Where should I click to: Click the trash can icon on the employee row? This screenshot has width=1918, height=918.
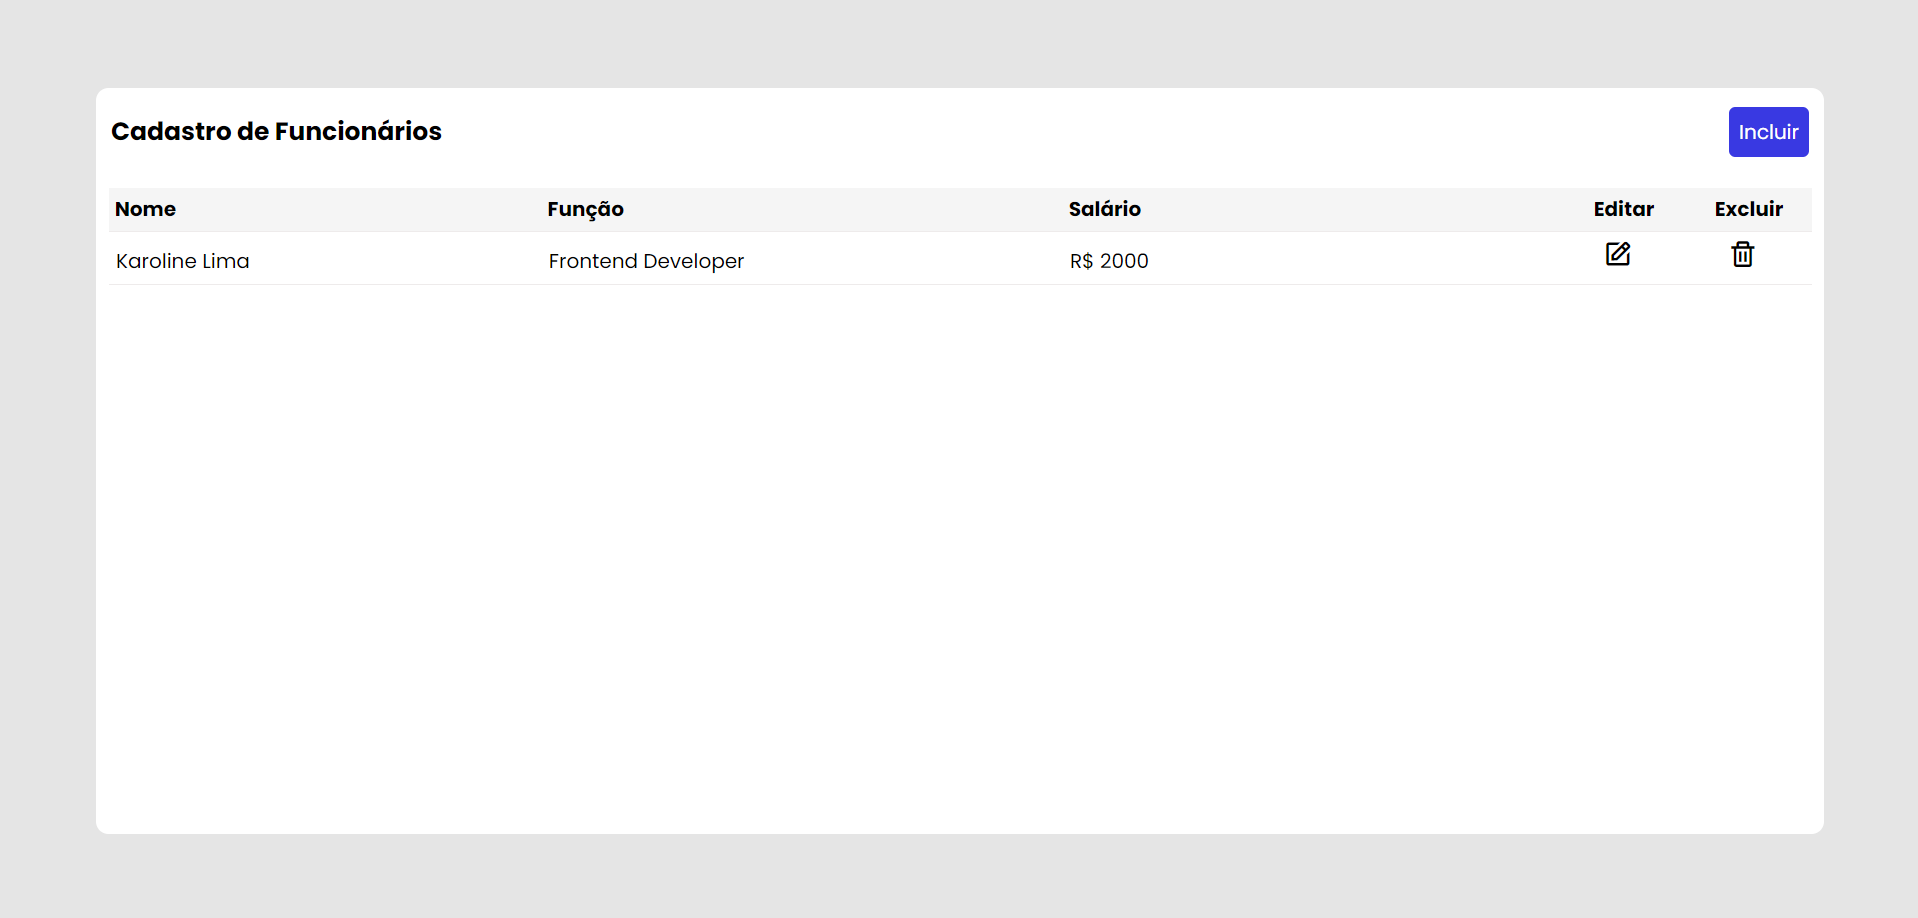pos(1742,254)
